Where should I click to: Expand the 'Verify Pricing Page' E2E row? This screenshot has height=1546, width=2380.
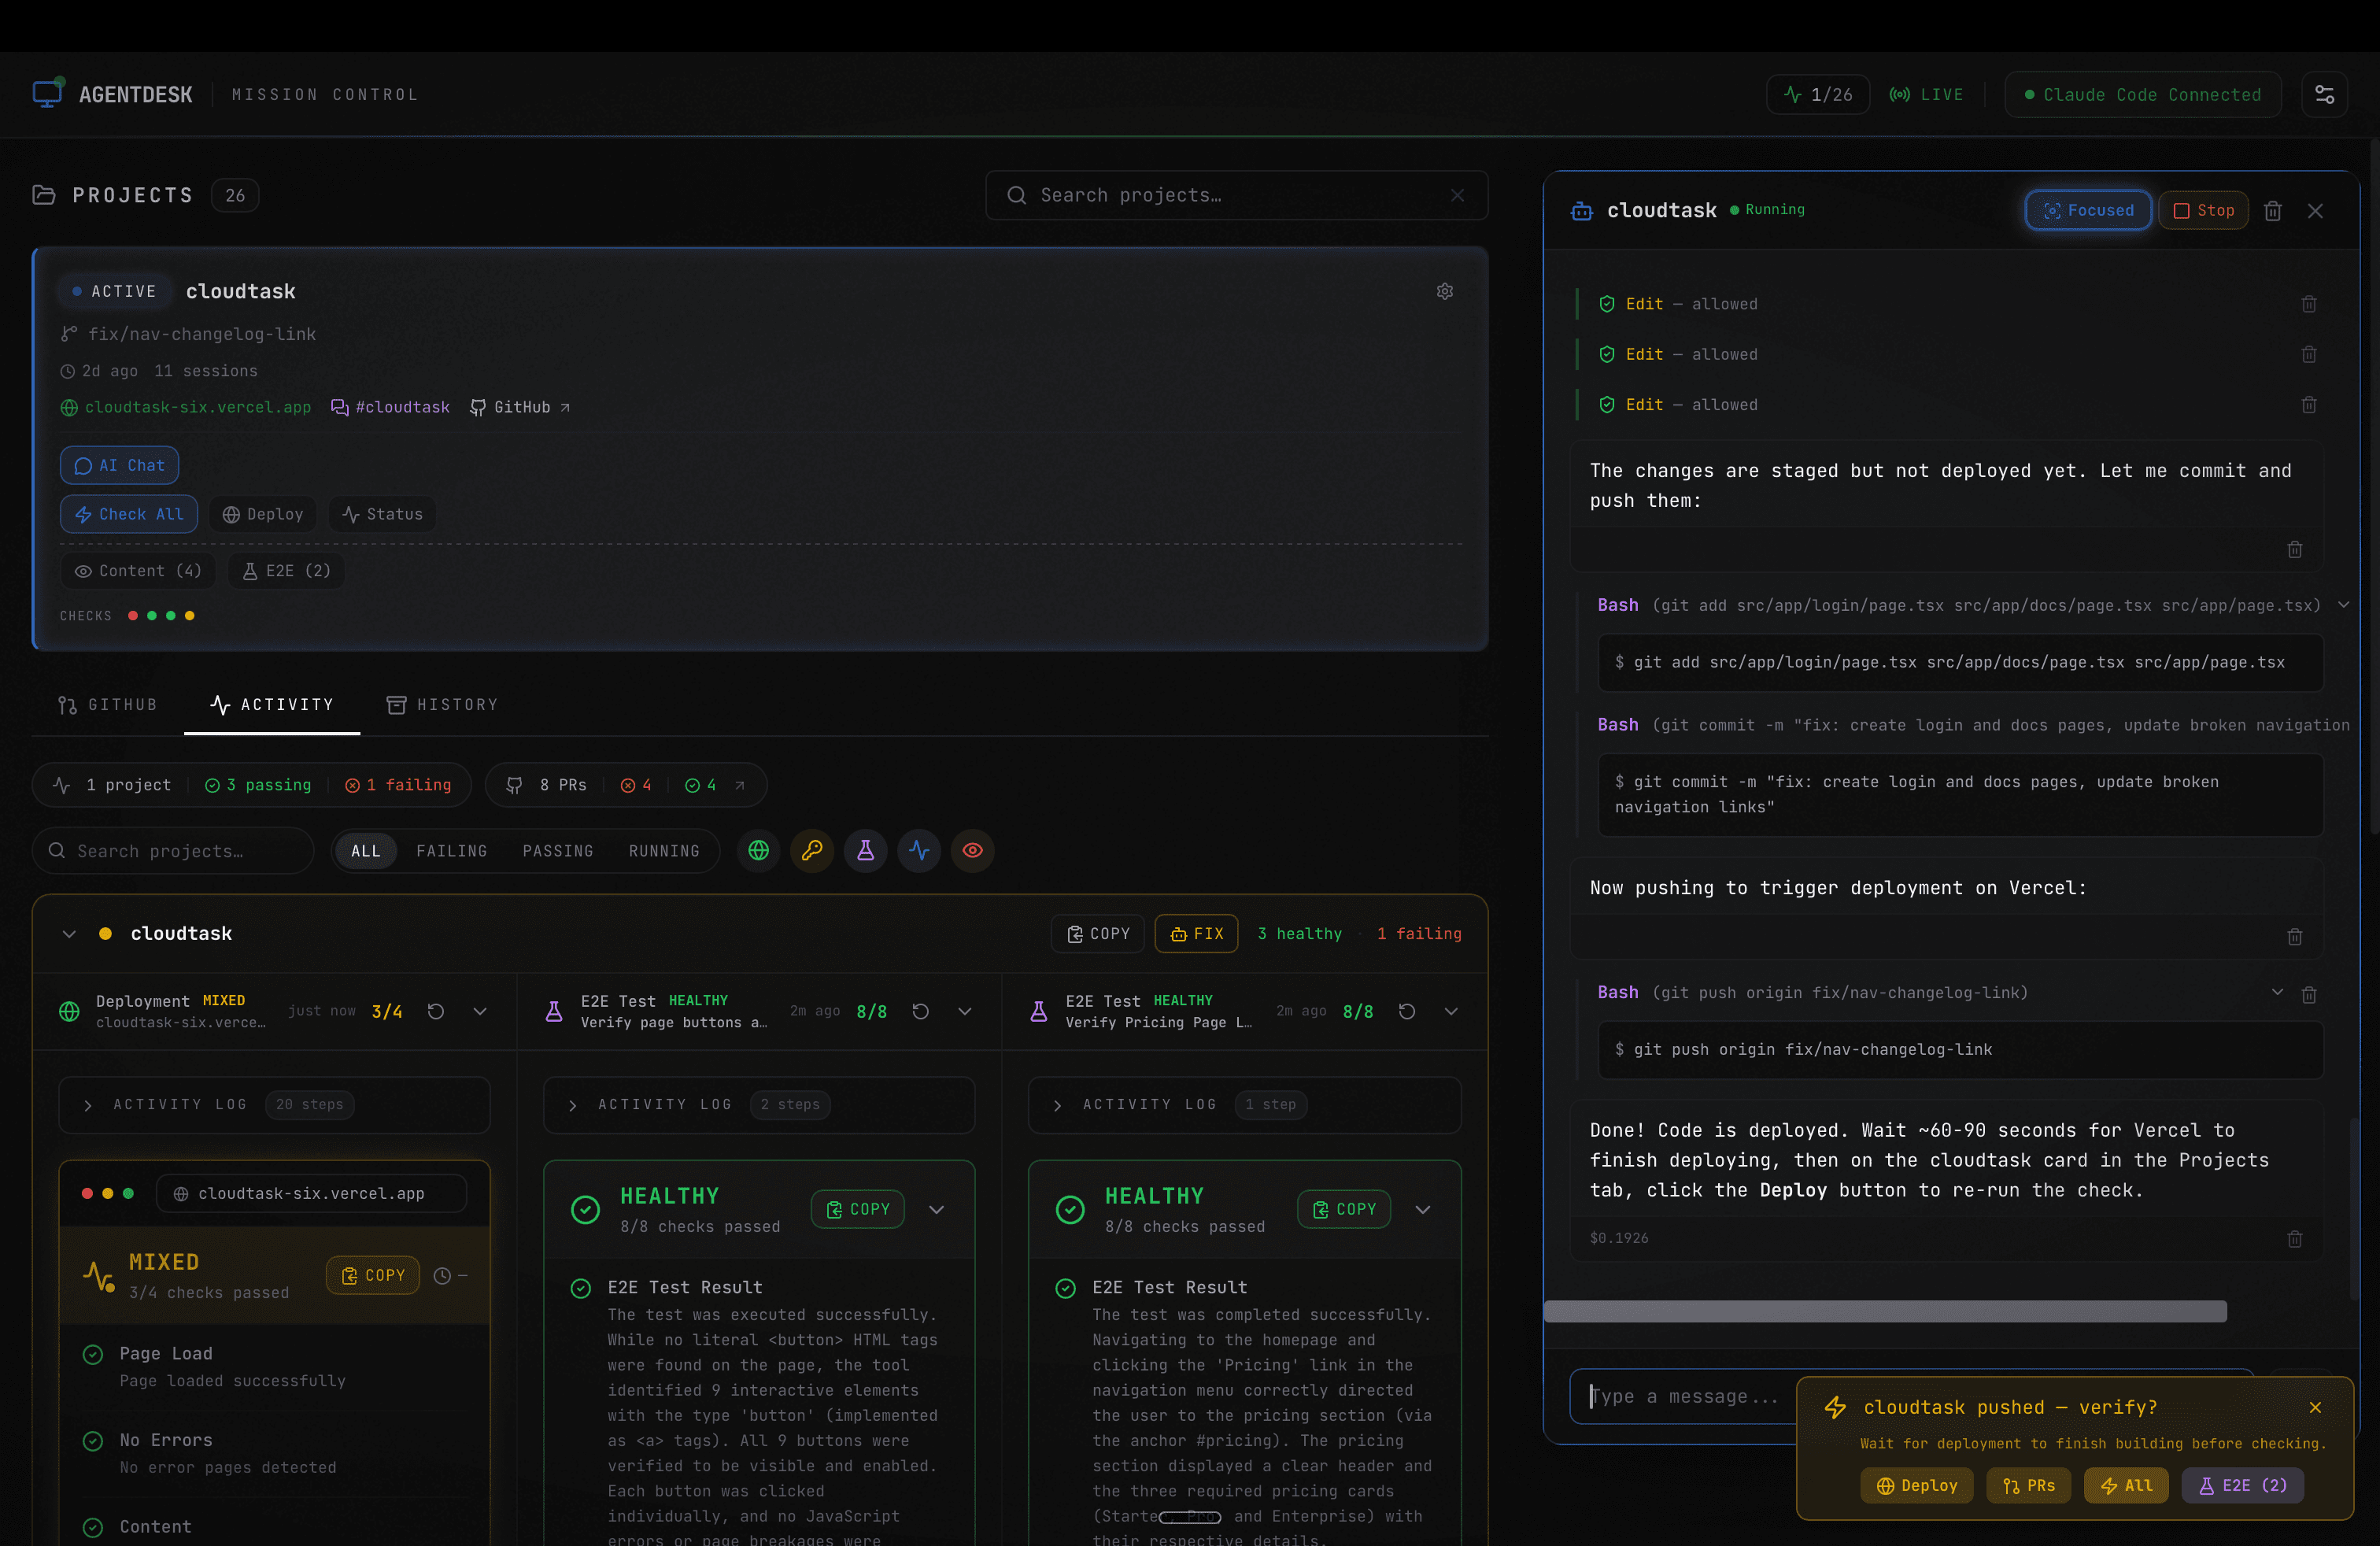[1450, 1011]
